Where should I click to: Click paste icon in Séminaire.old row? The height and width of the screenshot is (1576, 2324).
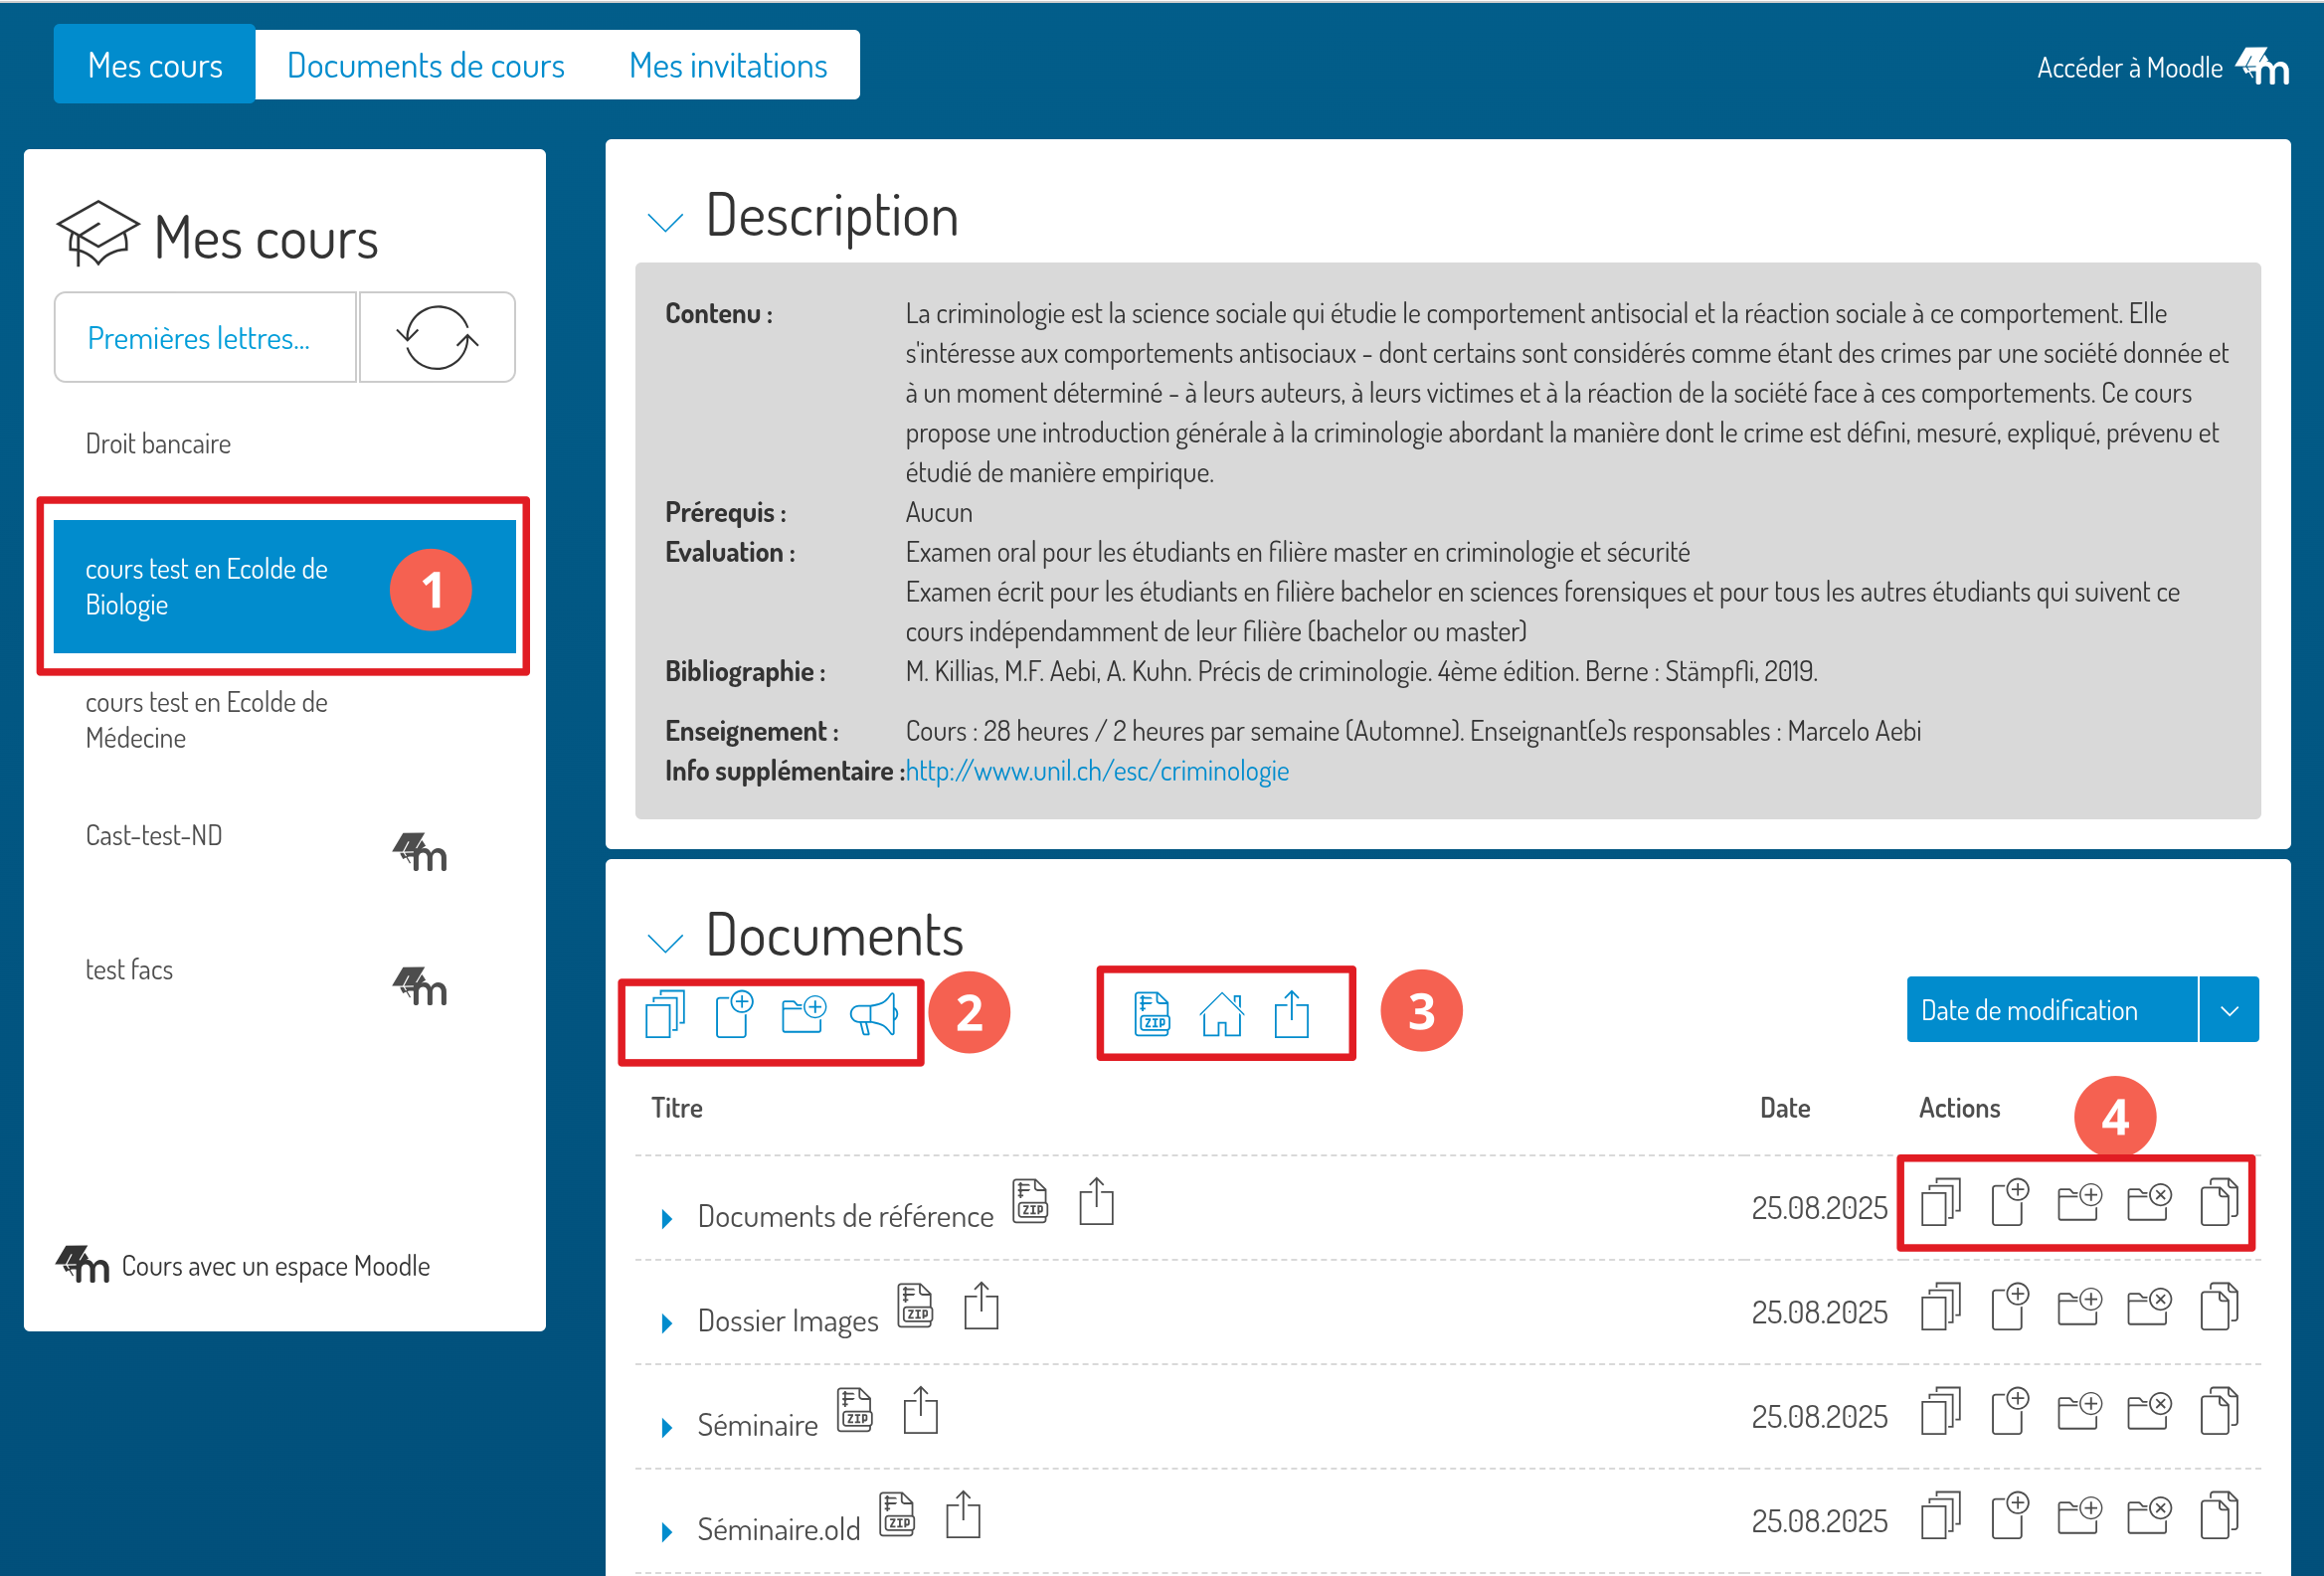click(x=2218, y=1516)
